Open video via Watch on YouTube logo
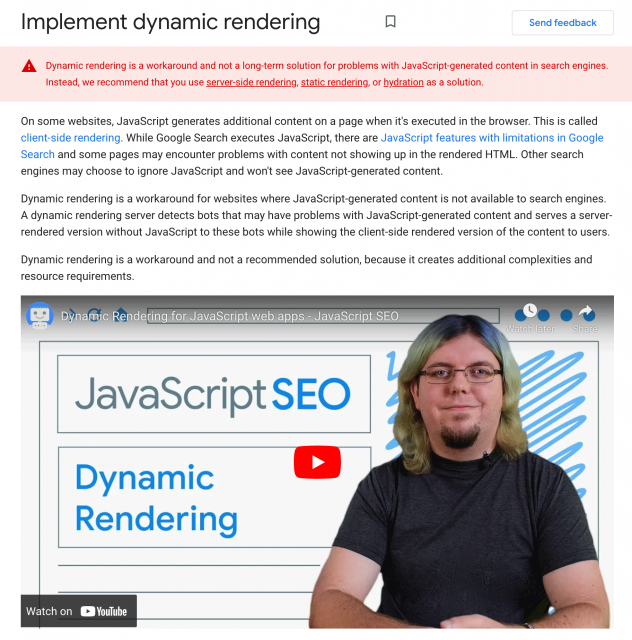Screen dimensions: 632x640 coord(104,611)
